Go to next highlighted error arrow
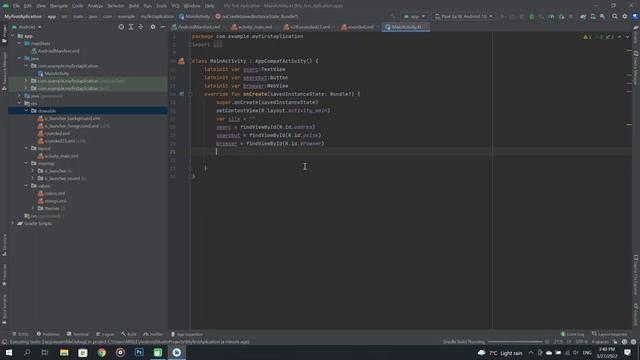The height and width of the screenshot is (360, 640). [x=627, y=37]
